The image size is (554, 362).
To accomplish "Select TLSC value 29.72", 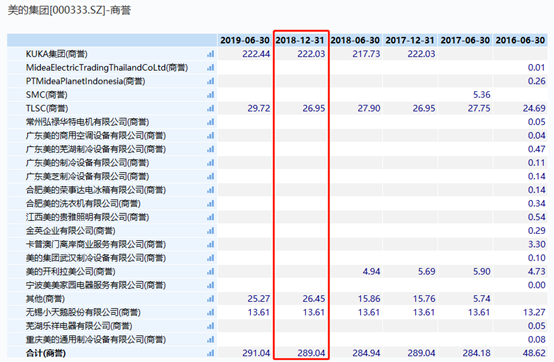I will tap(259, 108).
